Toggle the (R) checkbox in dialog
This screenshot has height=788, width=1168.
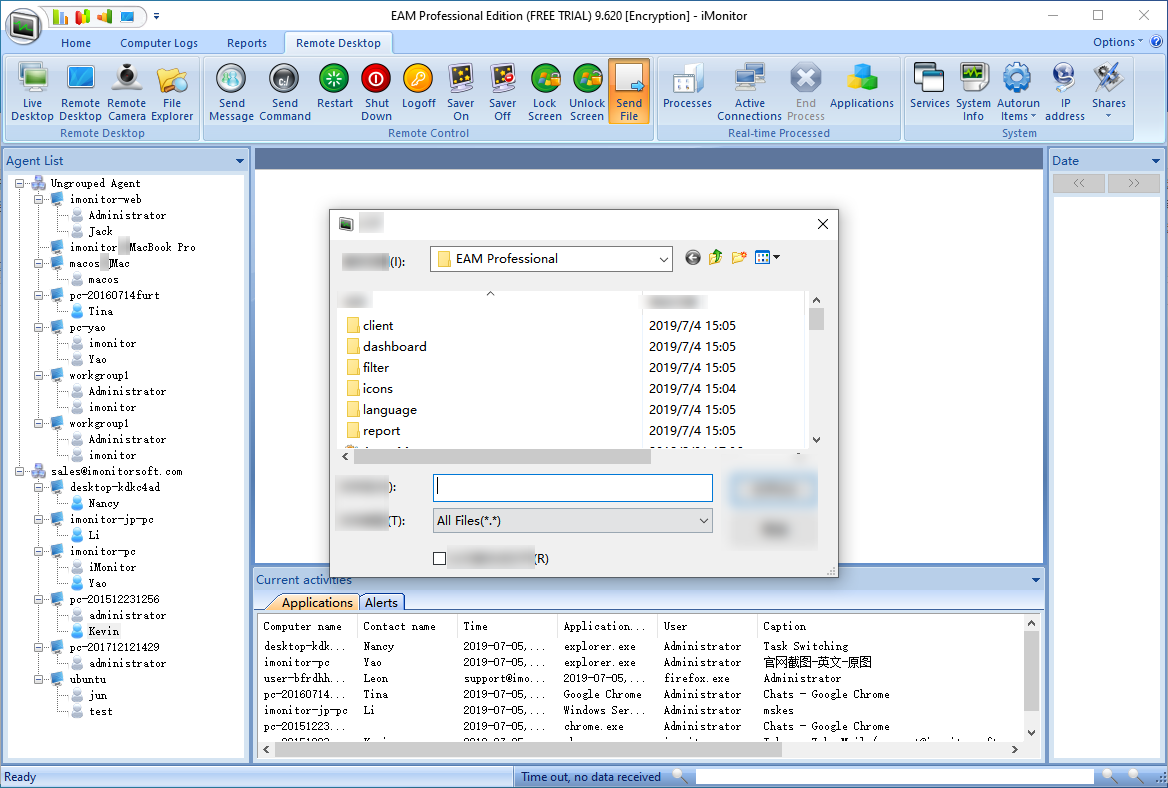click(439, 559)
